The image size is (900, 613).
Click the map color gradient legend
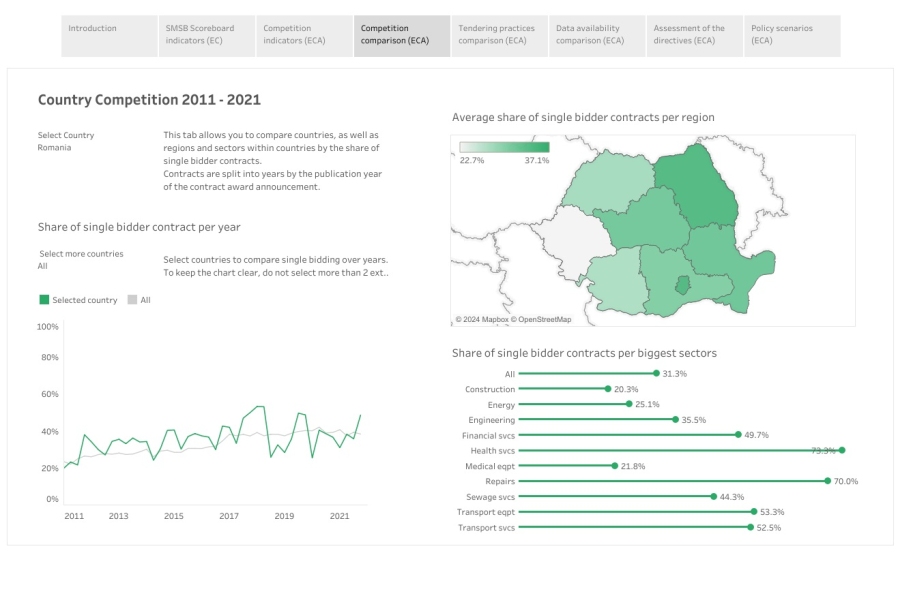(x=504, y=148)
